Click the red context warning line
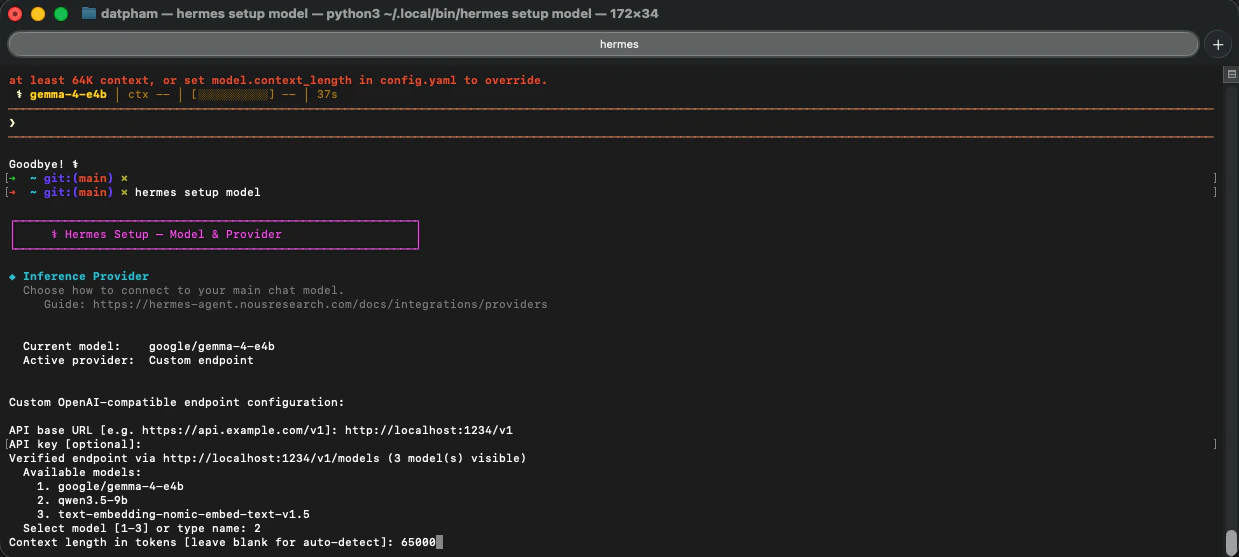The height and width of the screenshot is (557, 1239). [278, 80]
